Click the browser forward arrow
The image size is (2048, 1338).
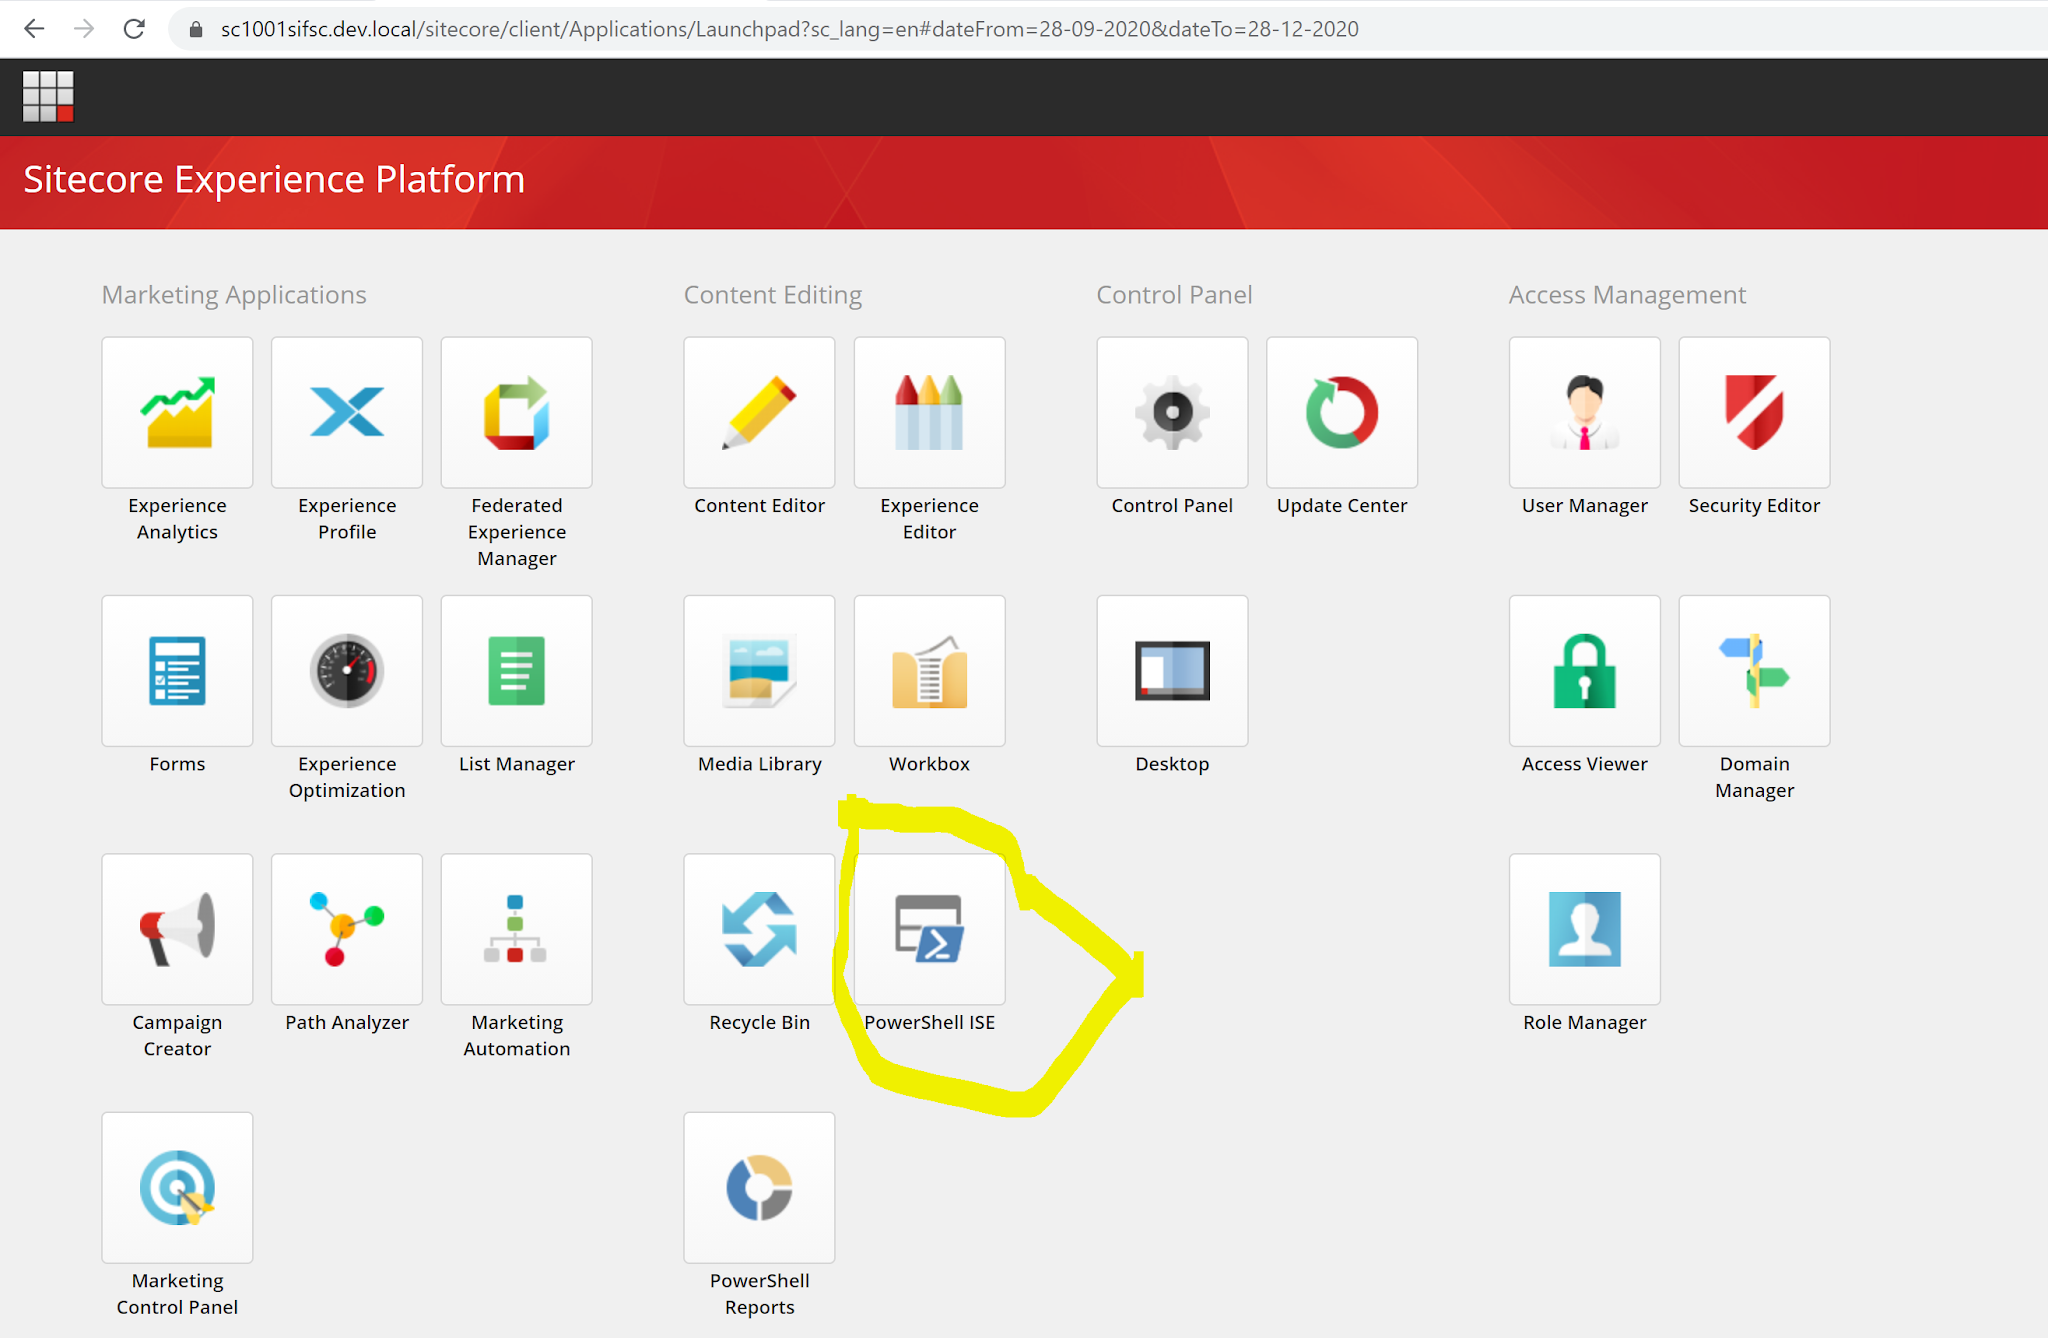tap(84, 29)
